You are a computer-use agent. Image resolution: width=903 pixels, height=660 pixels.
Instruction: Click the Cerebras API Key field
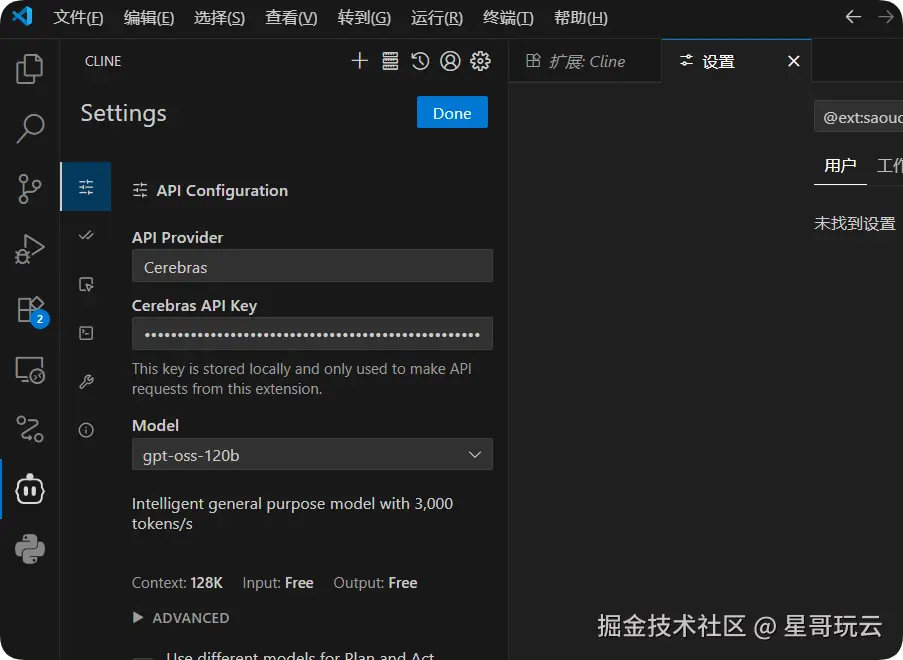tap(312, 333)
